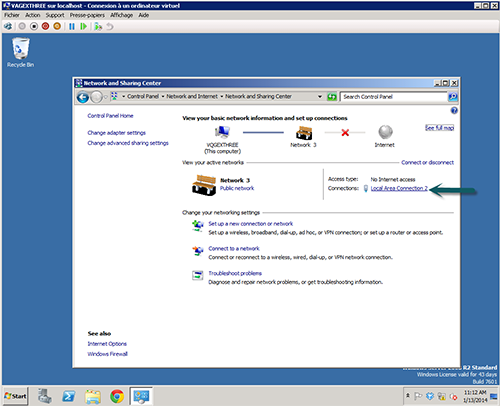
Task: Click the Troubleshoot problems link
Action: [235, 273]
